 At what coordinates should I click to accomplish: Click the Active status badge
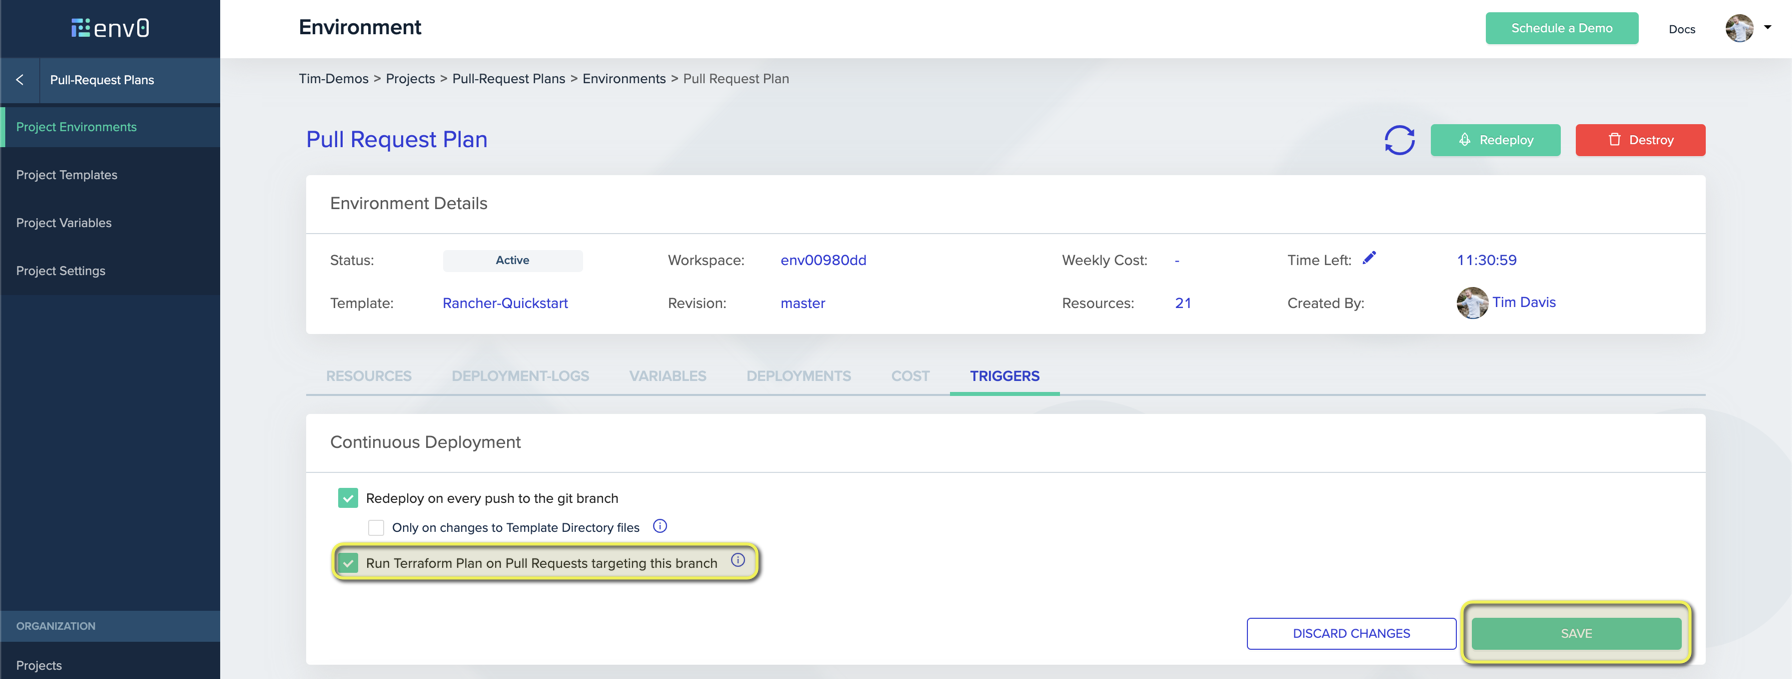click(513, 260)
